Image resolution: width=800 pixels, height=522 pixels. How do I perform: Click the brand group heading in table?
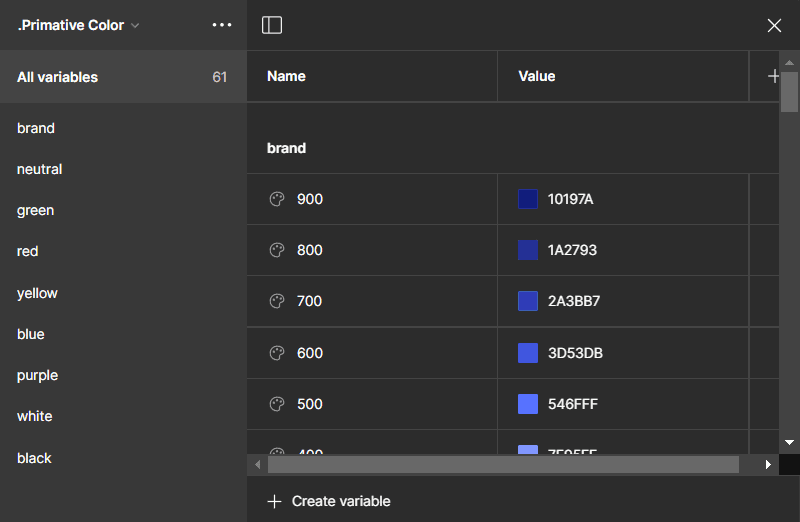[286, 148]
